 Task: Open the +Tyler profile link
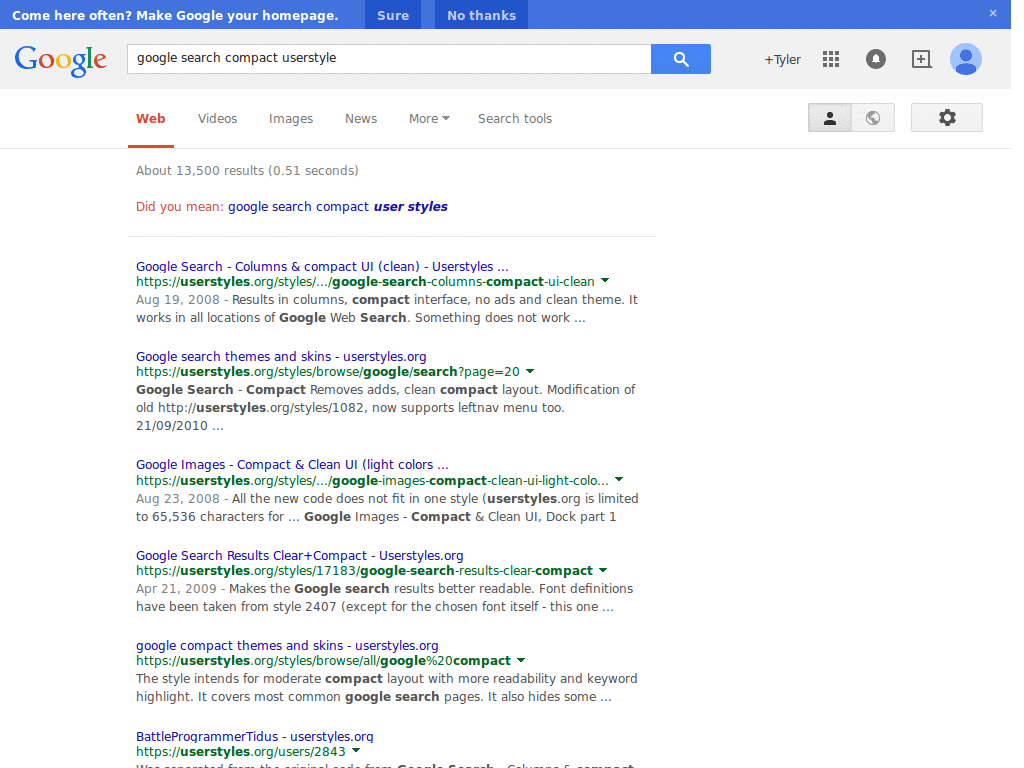782,59
